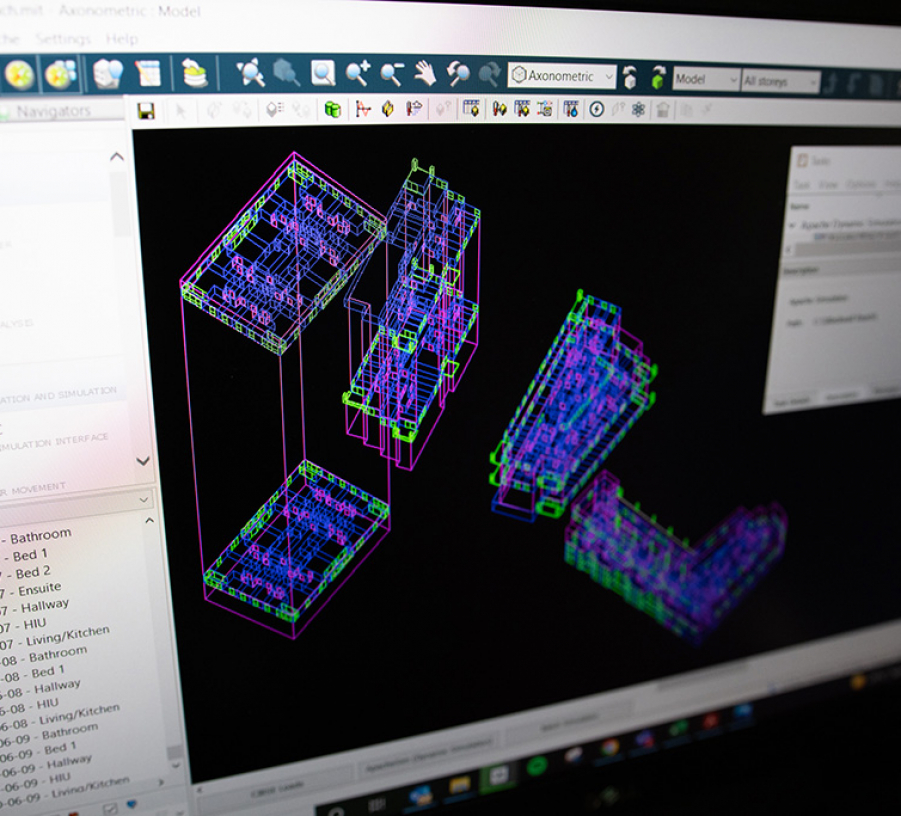Click the first sun-path compass icon

19,75
